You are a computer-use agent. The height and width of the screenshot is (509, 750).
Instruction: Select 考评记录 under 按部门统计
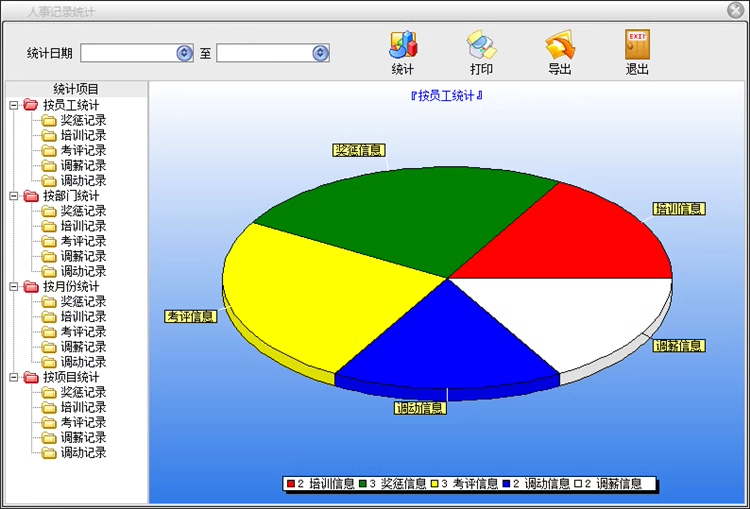click(x=83, y=241)
